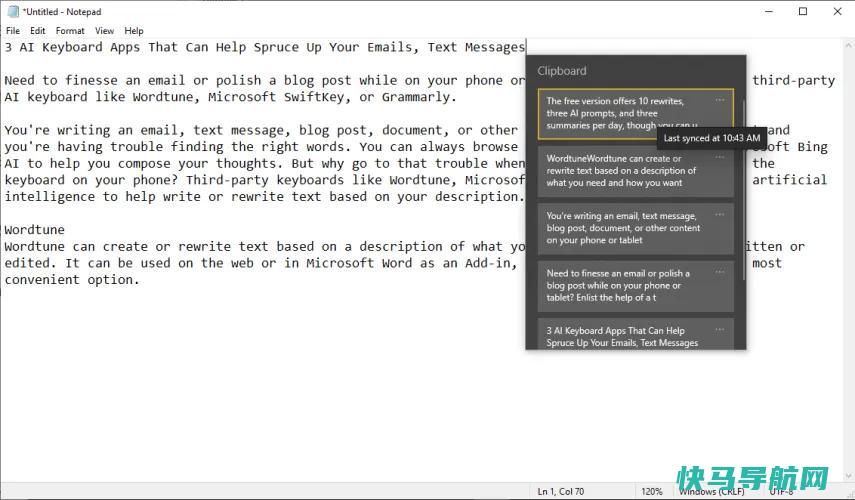855x500 pixels.
Task: Open the ellipsis menu on 'Need to finesse' clipboard item
Action: click(x=720, y=272)
